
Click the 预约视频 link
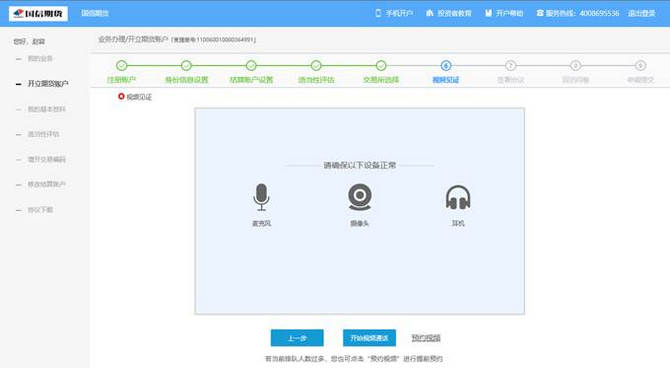point(426,338)
